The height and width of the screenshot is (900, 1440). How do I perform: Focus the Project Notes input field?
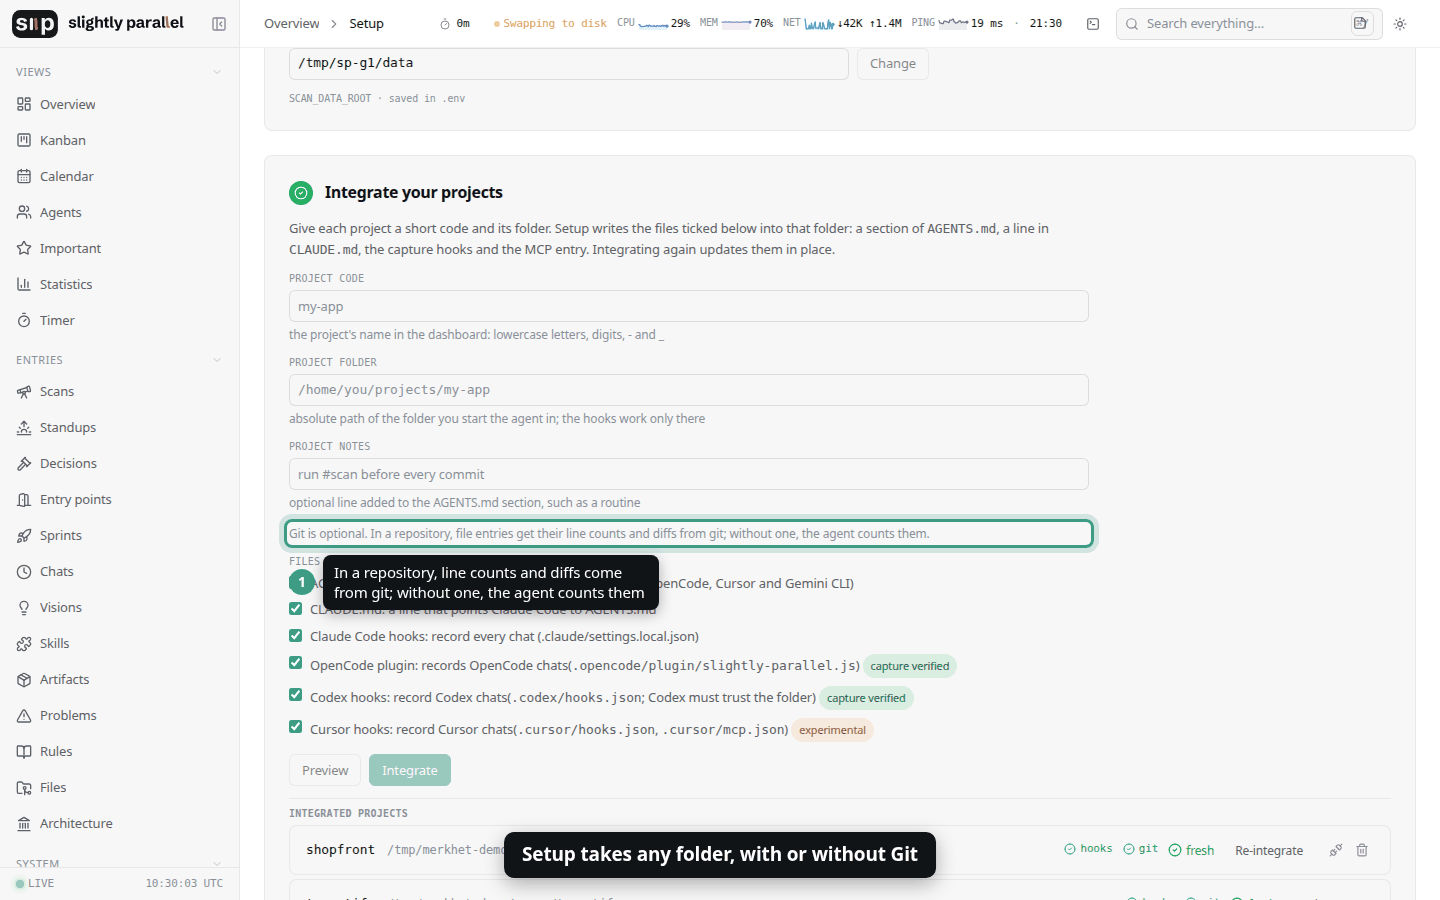(x=689, y=474)
